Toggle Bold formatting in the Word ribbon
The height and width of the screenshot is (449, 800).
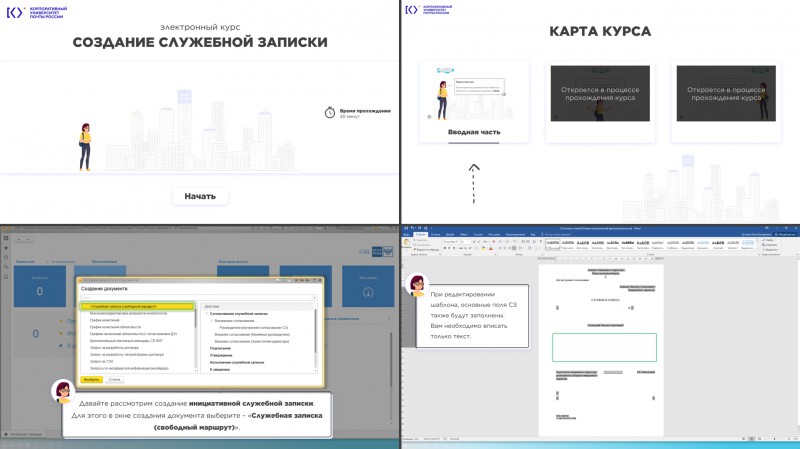click(x=445, y=248)
